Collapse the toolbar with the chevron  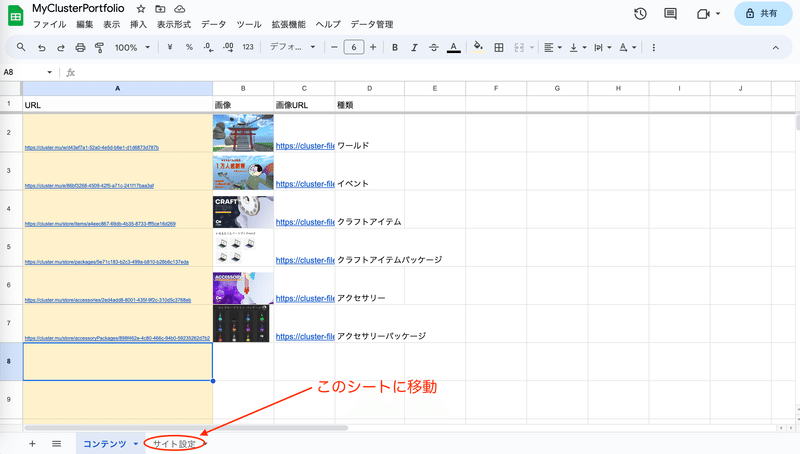pyautogui.click(x=776, y=47)
